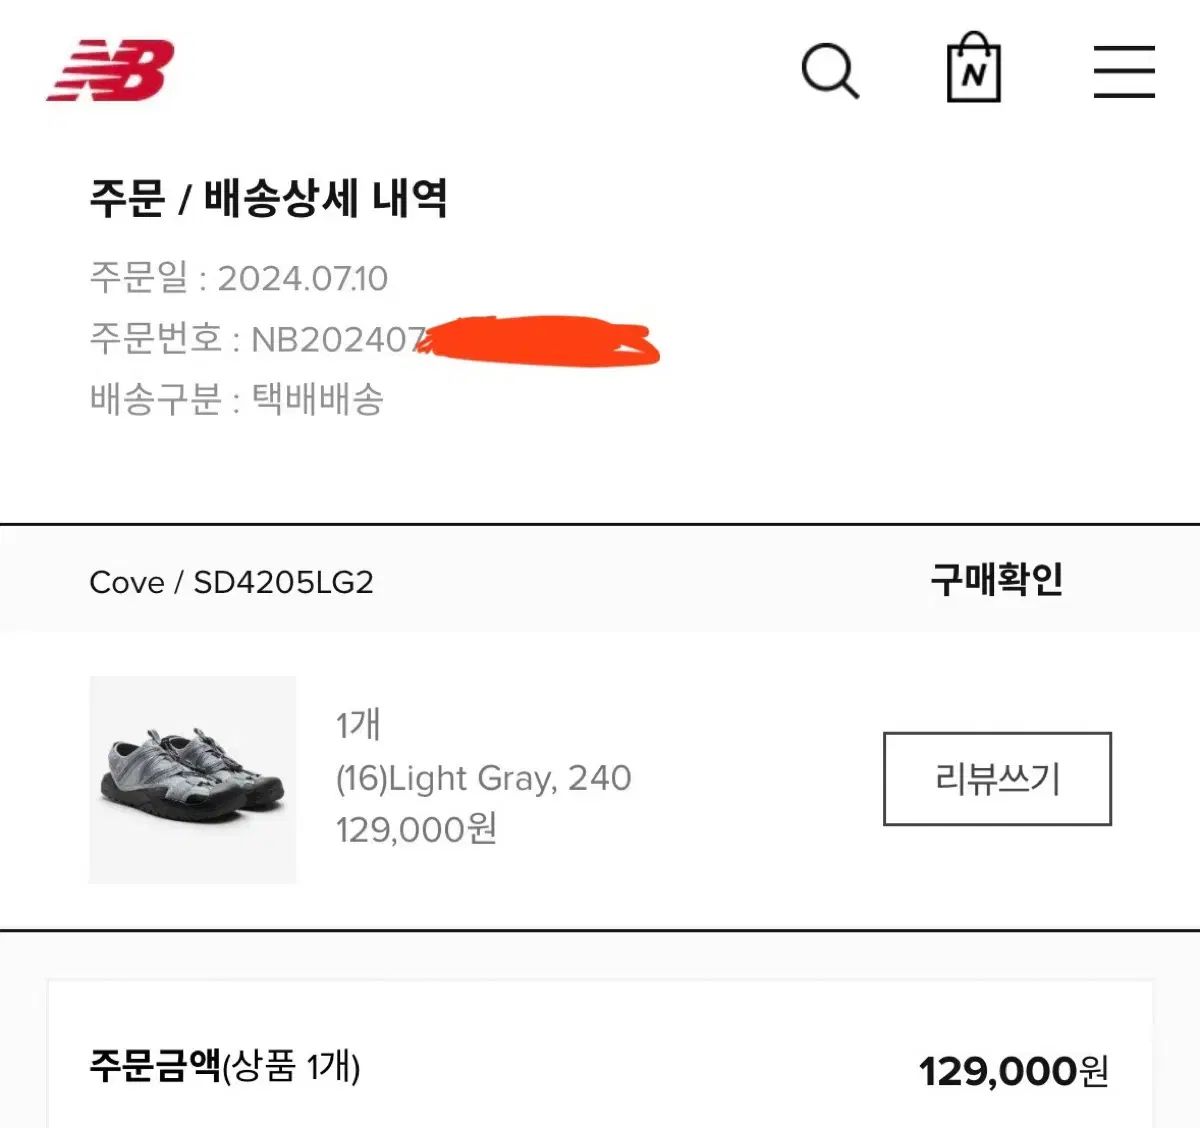
Task: Open the search magnifier icon
Action: pyautogui.click(x=830, y=71)
